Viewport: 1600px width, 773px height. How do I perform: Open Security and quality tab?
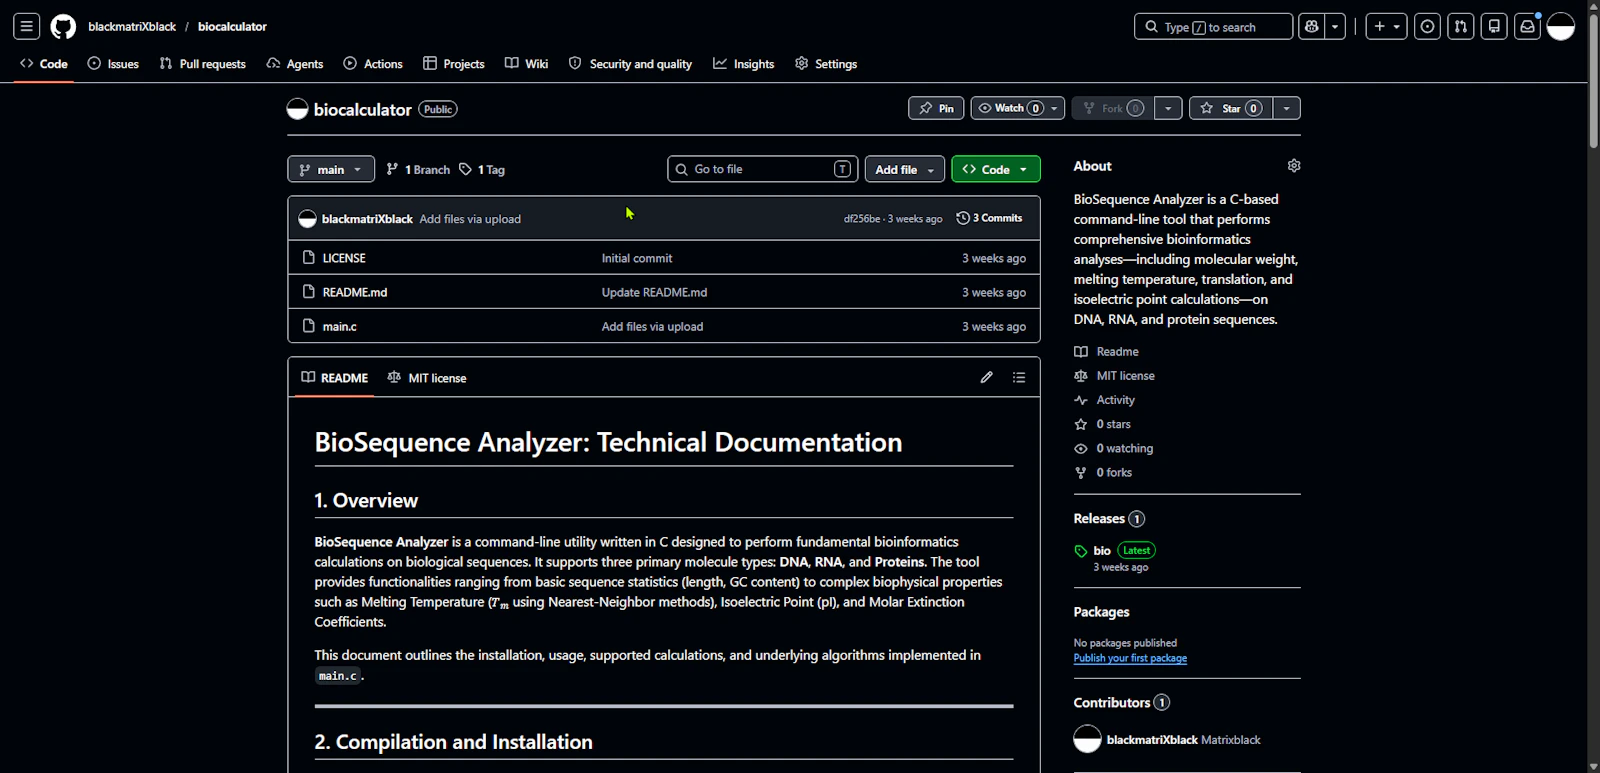630,63
